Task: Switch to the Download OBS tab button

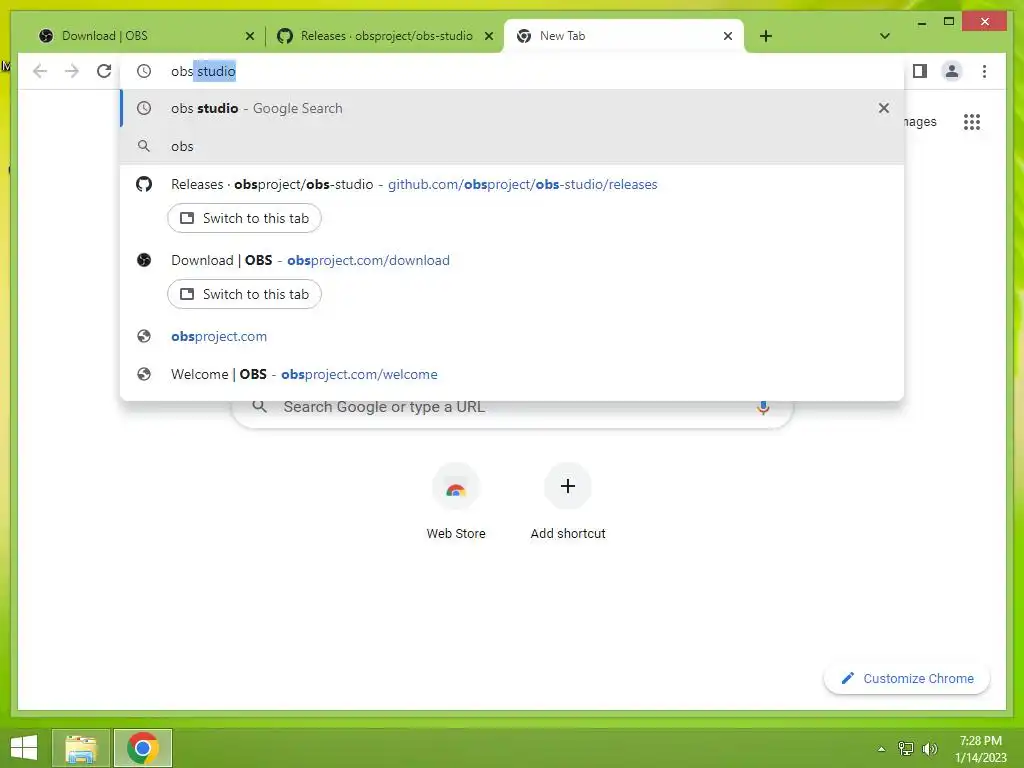Action: point(244,294)
